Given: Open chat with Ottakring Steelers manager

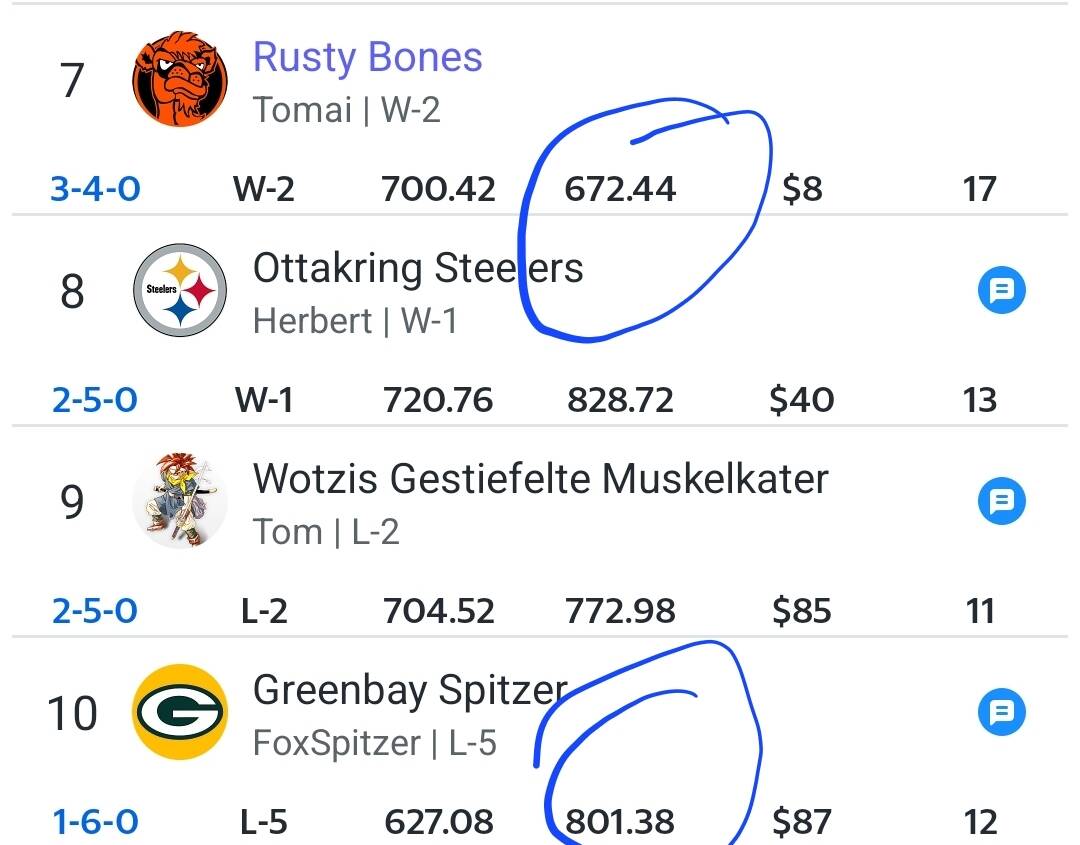Looking at the screenshot, I should 1001,290.
